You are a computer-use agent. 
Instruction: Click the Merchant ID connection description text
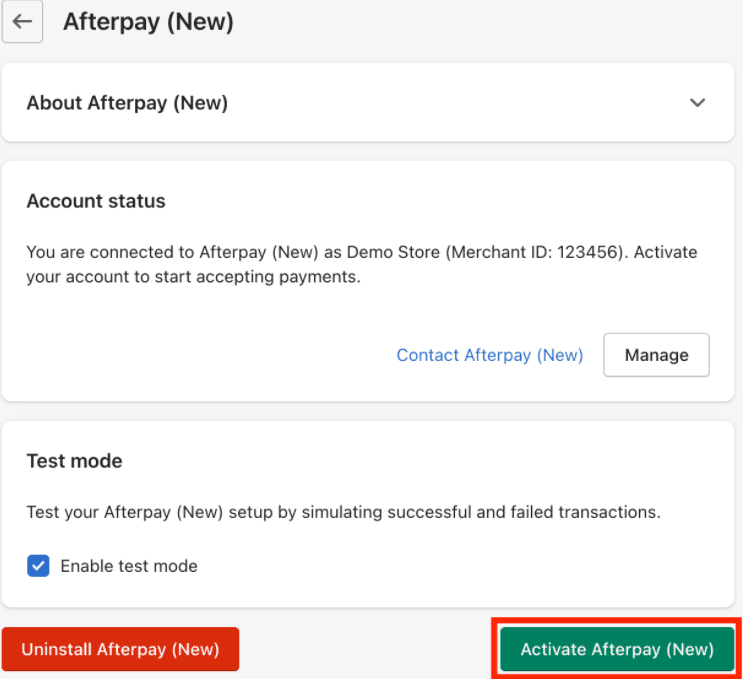[x=362, y=264]
